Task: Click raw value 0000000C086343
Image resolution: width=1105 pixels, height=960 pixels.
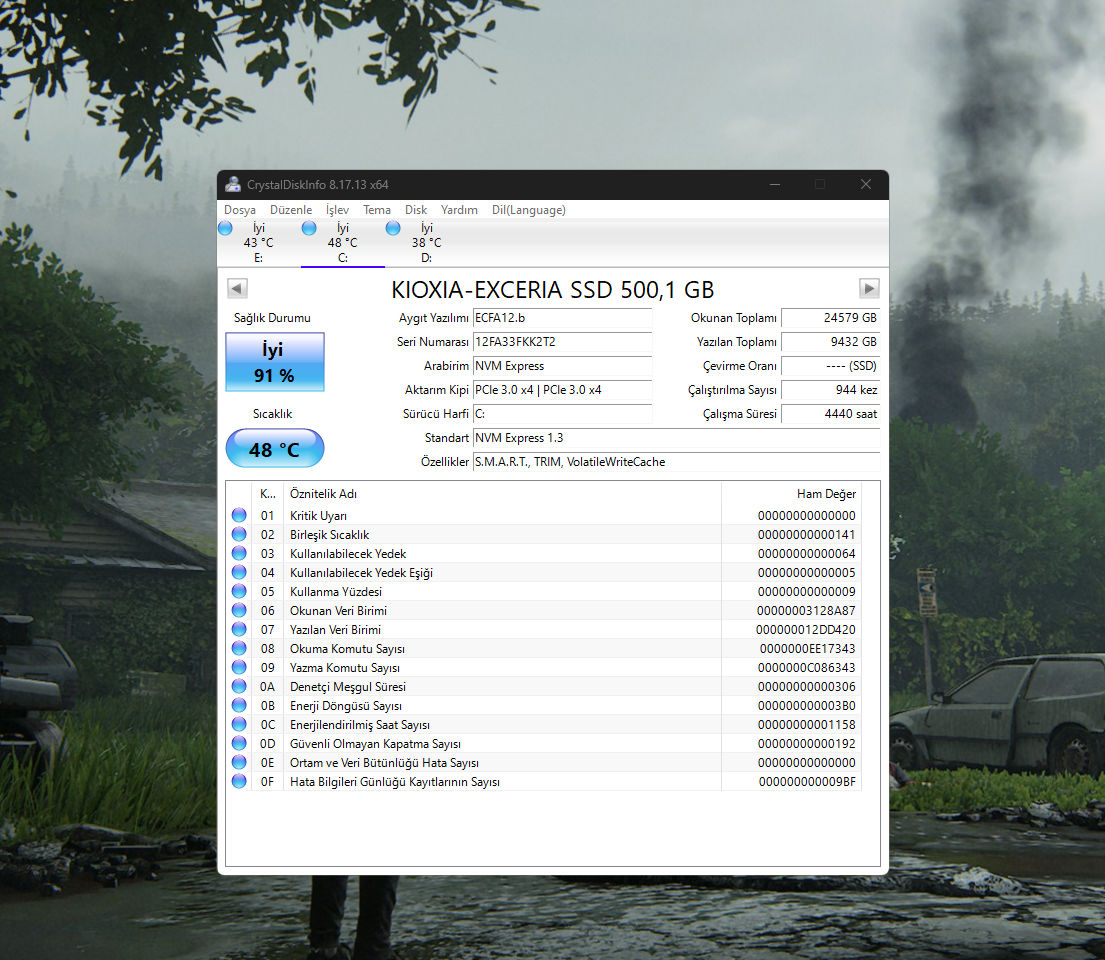Action: tap(807, 668)
